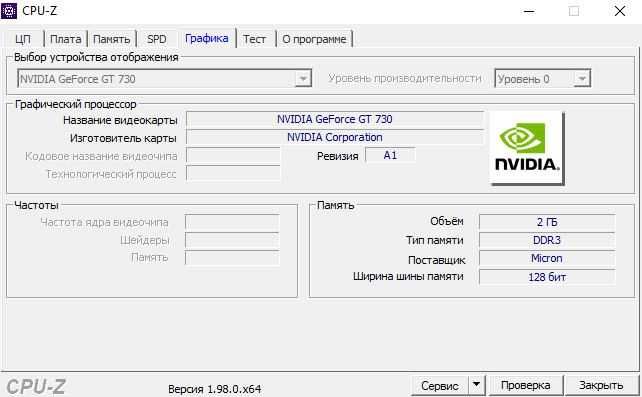Viewport: 642px width, 397px height.
Task: Click the Изготовитель карты label
Action: [123, 138]
